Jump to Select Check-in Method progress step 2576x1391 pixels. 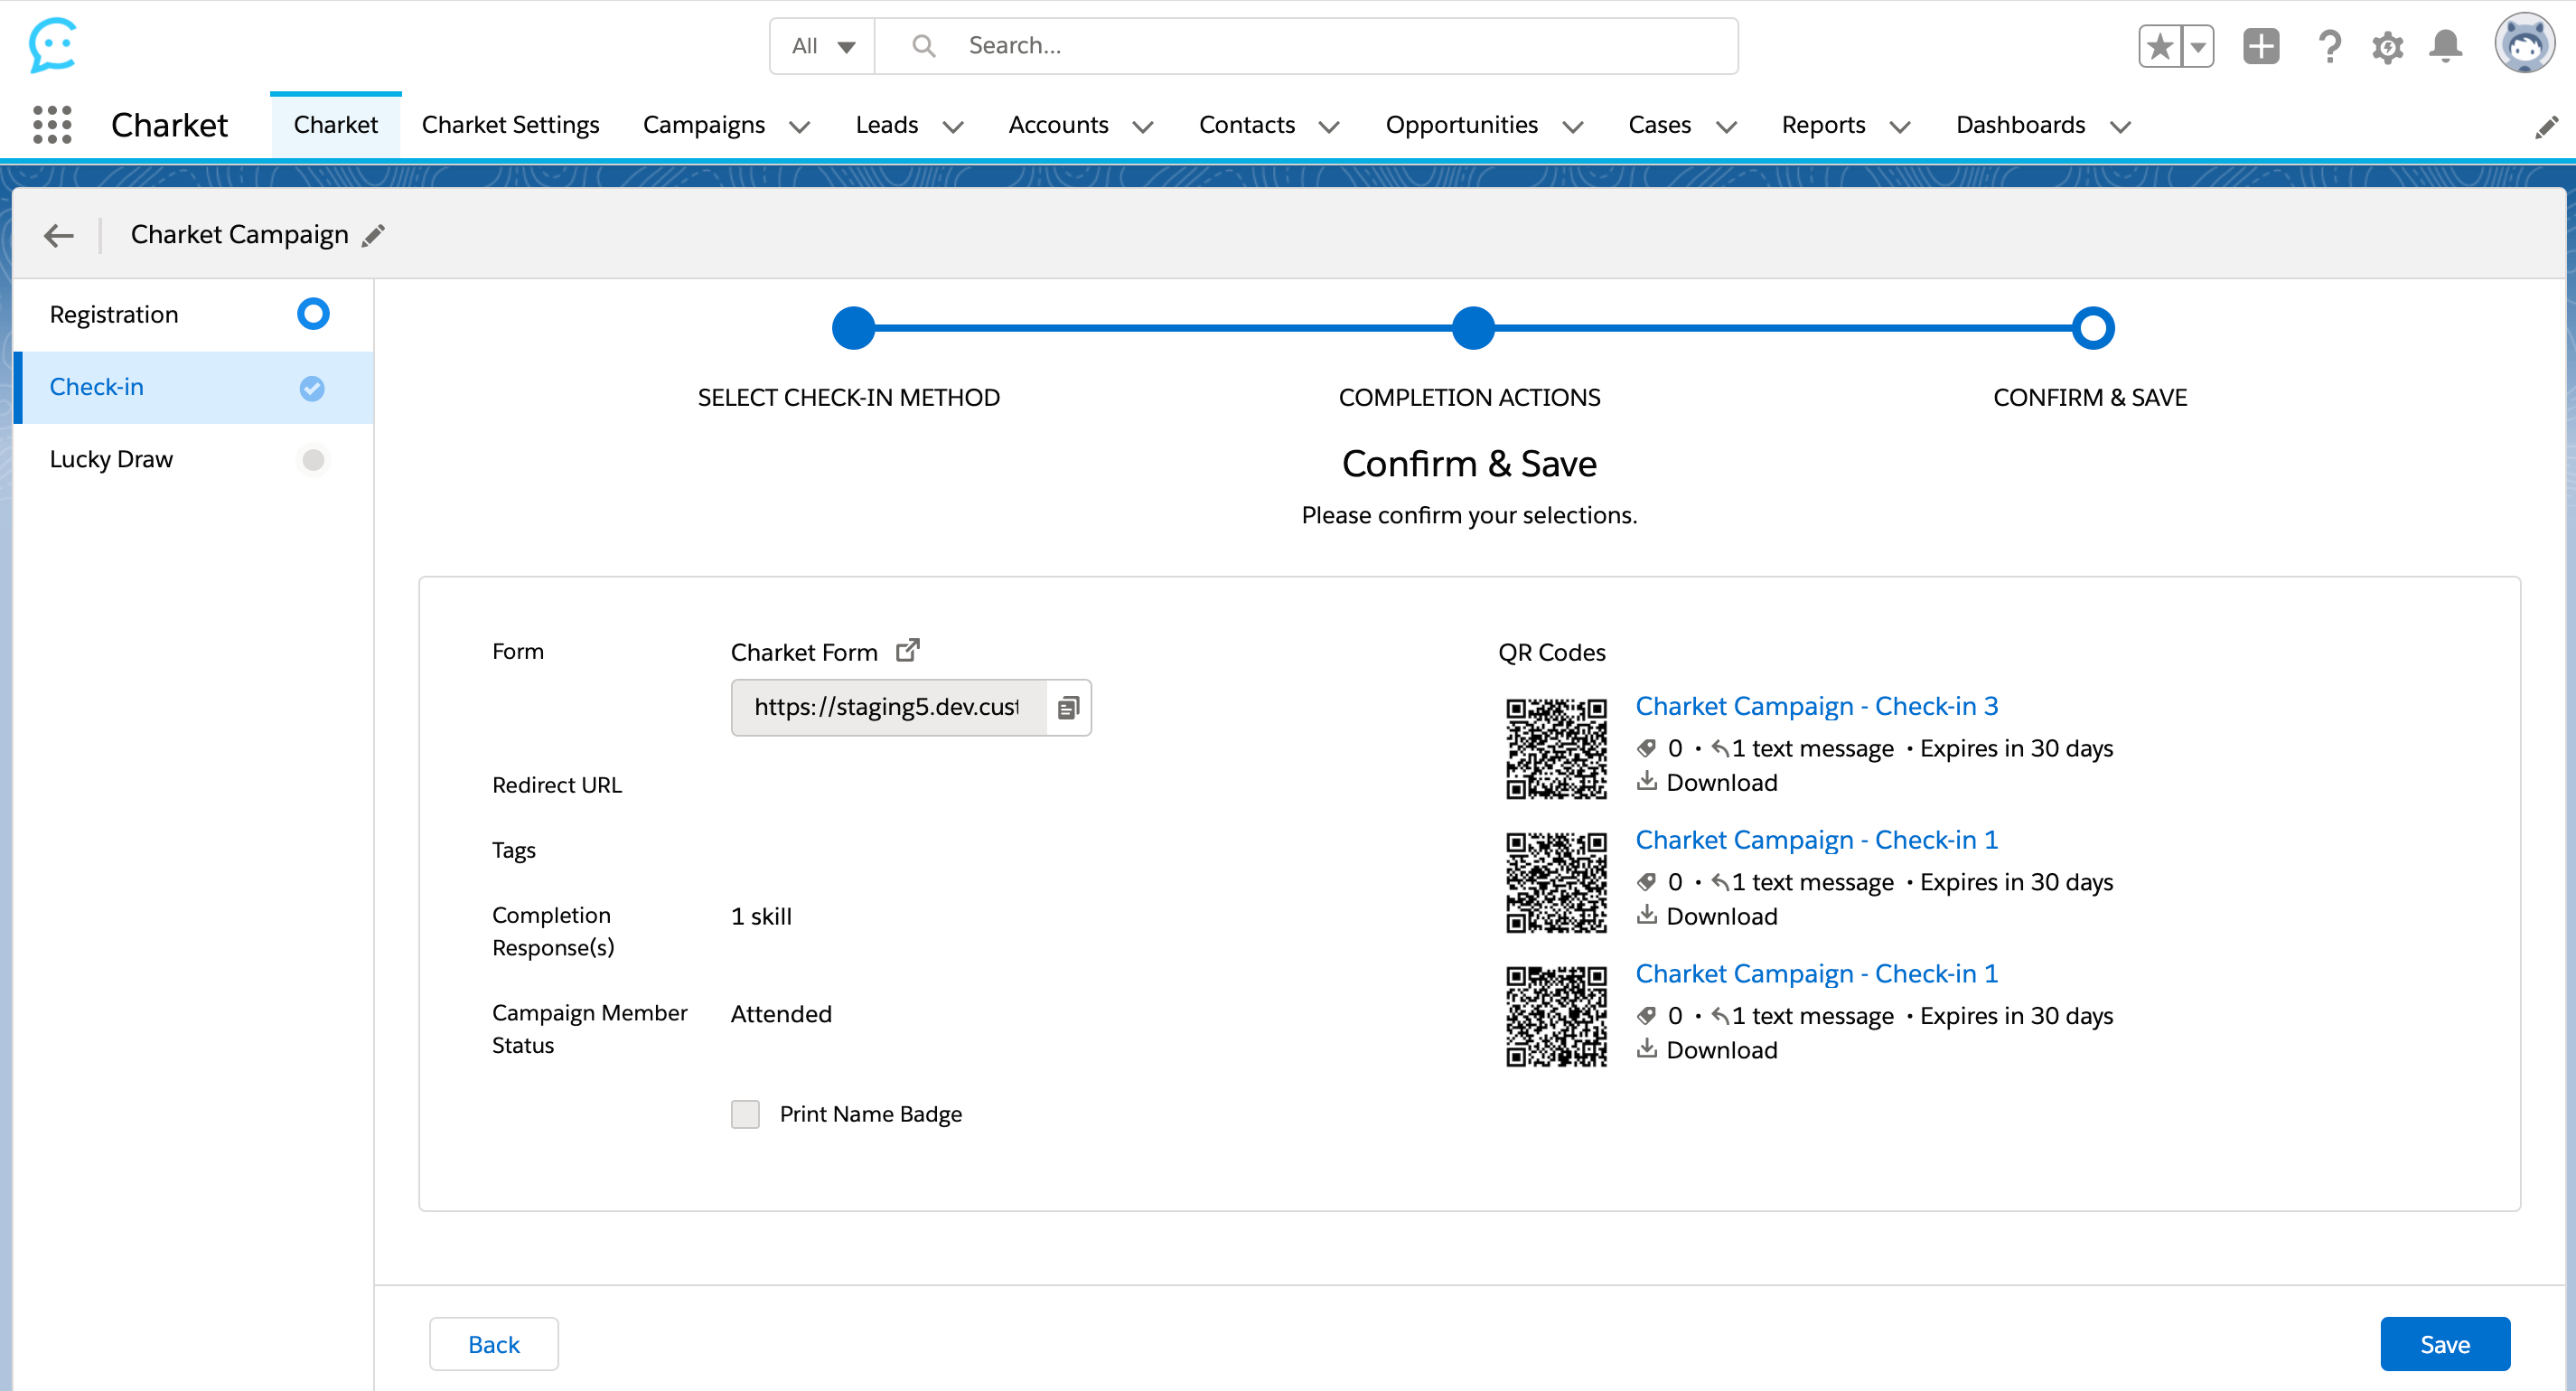pos(853,328)
